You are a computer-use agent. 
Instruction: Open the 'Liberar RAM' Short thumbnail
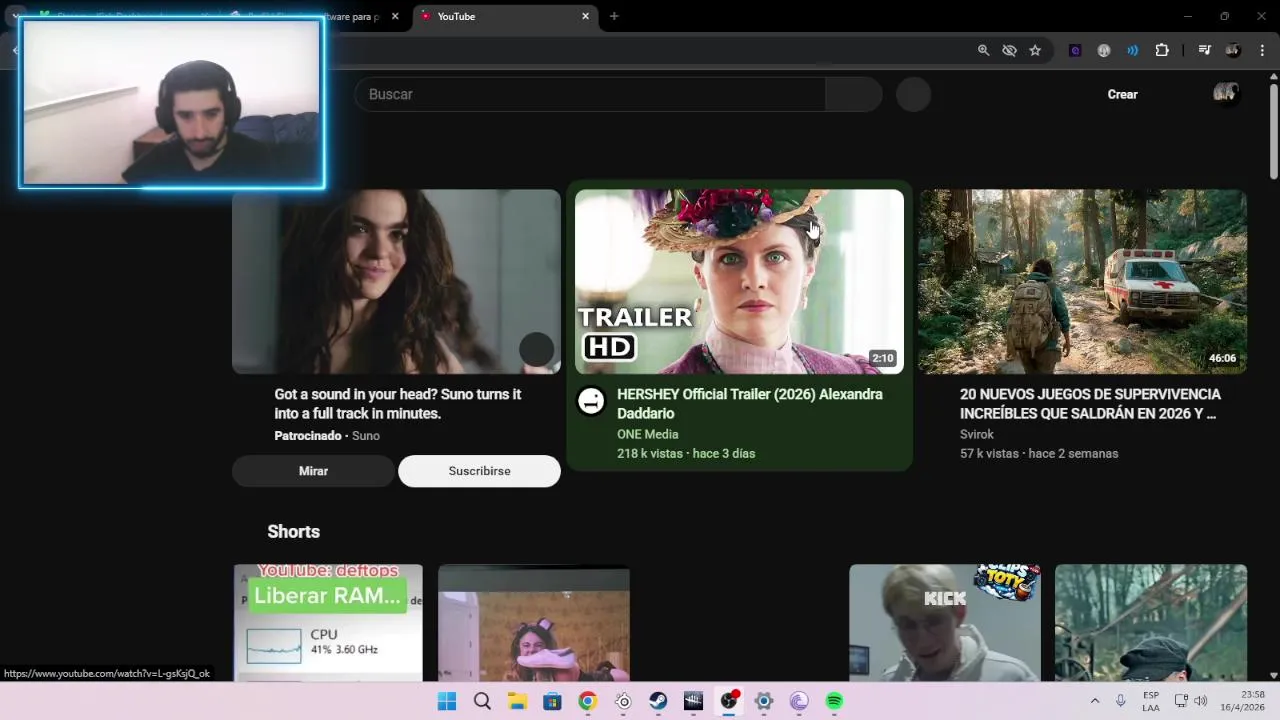[328, 623]
